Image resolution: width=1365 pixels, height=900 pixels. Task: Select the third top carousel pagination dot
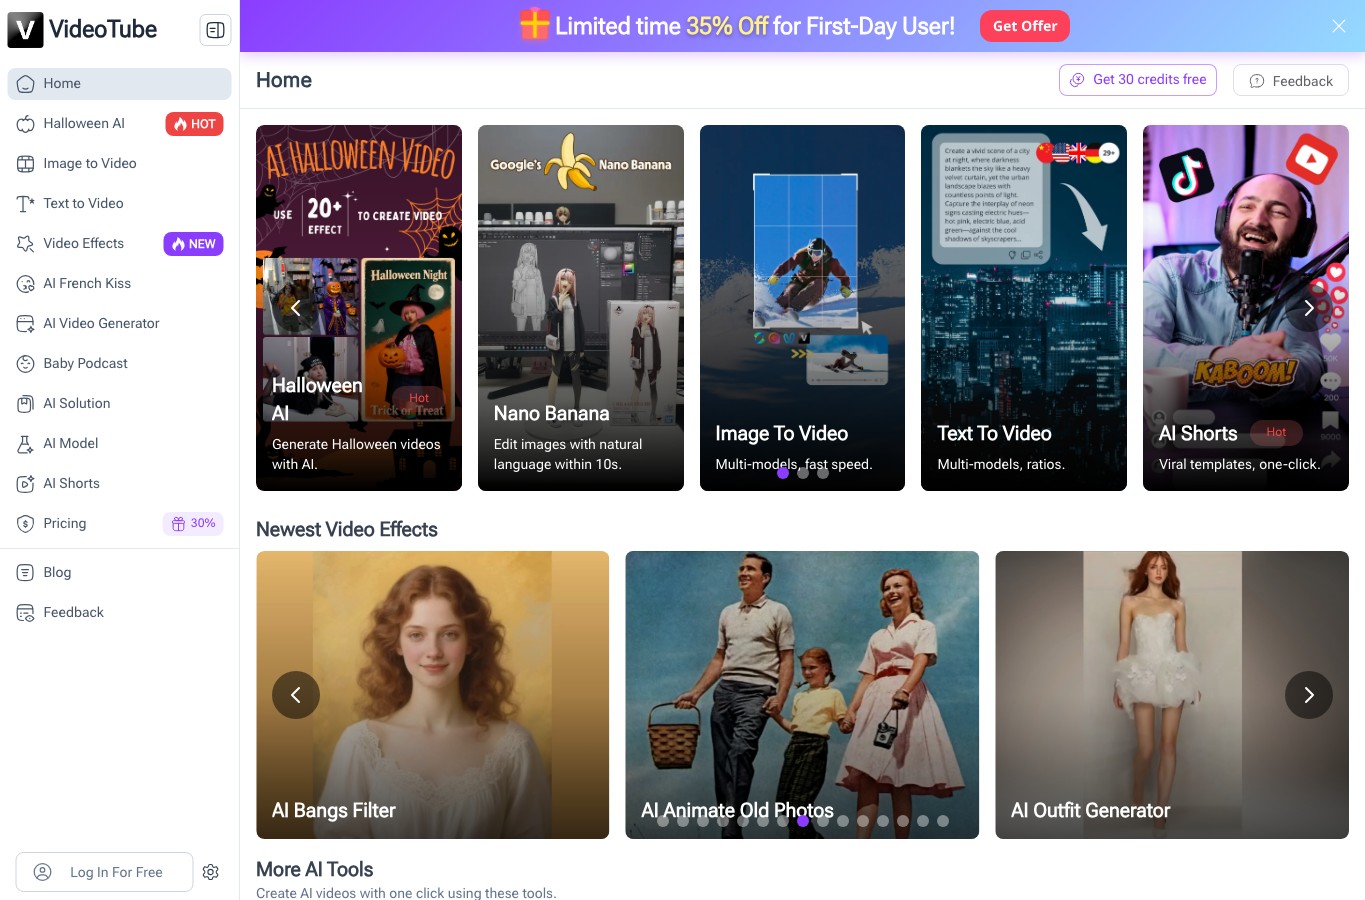(x=823, y=473)
